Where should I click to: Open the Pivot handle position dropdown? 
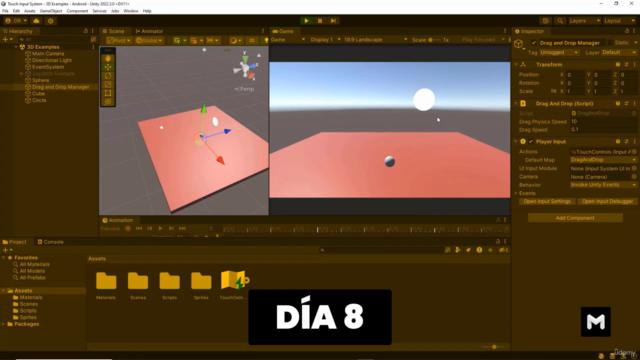[119, 40]
